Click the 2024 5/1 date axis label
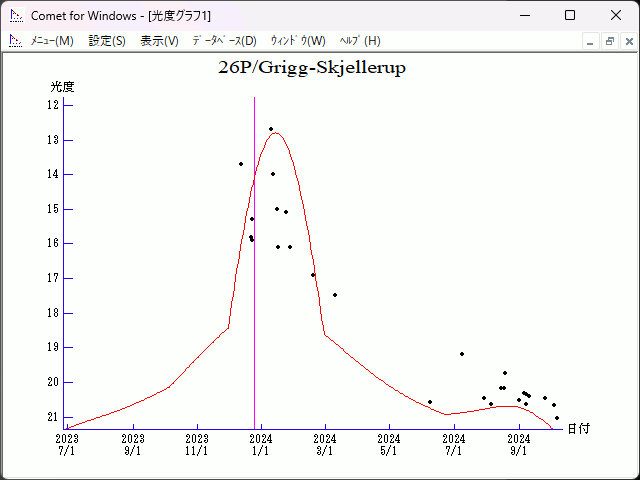Viewport: 640px width, 480px height. pos(389,445)
